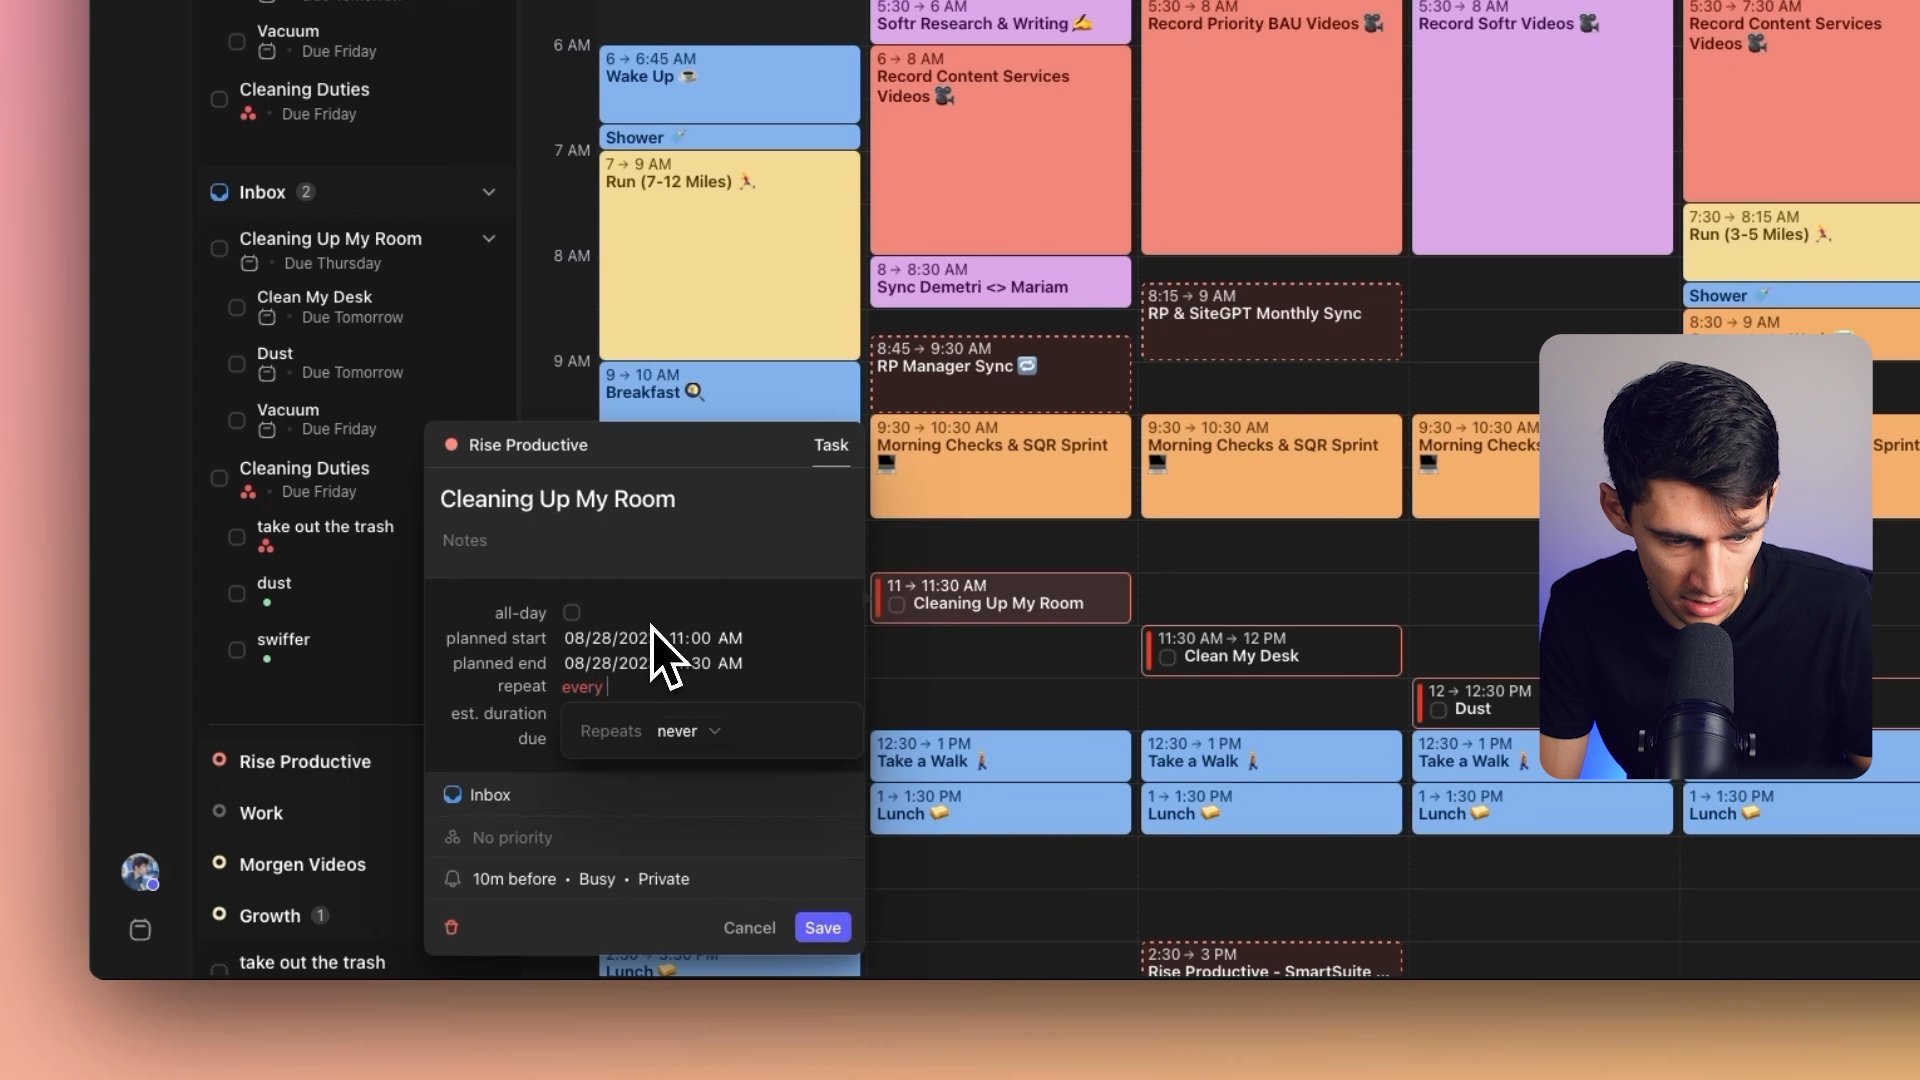
Task: Open the Morgen Videos list
Action: click(x=302, y=864)
